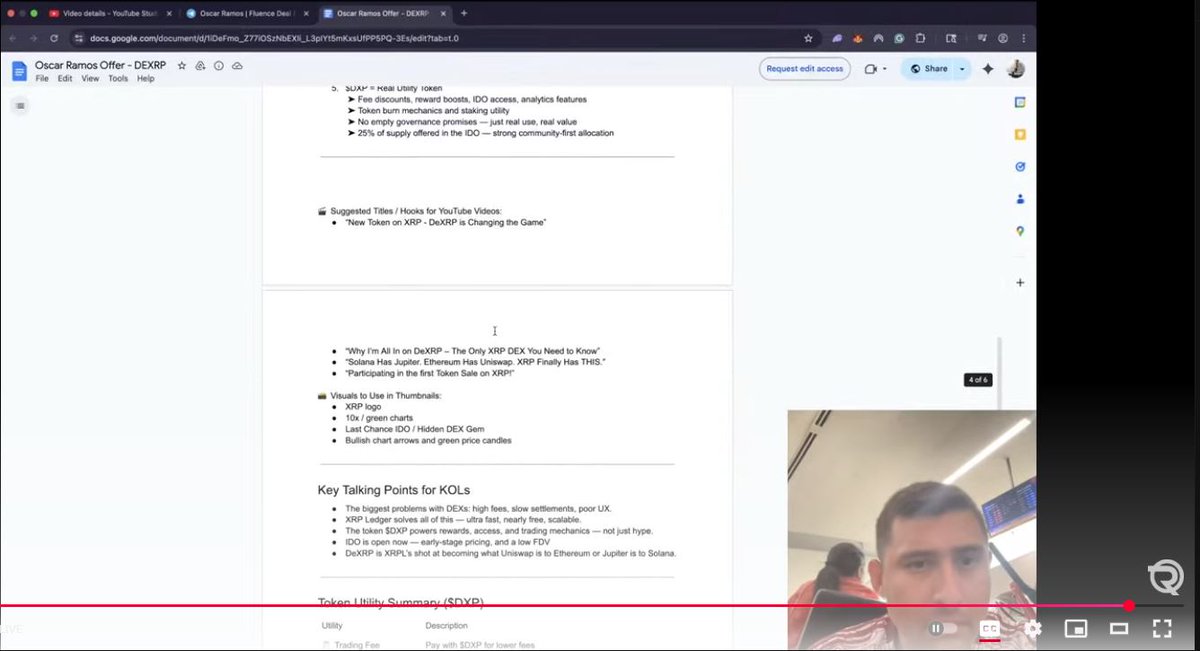The image size is (1200, 651).
Task: Open the Google account avatar
Action: click(x=1015, y=69)
